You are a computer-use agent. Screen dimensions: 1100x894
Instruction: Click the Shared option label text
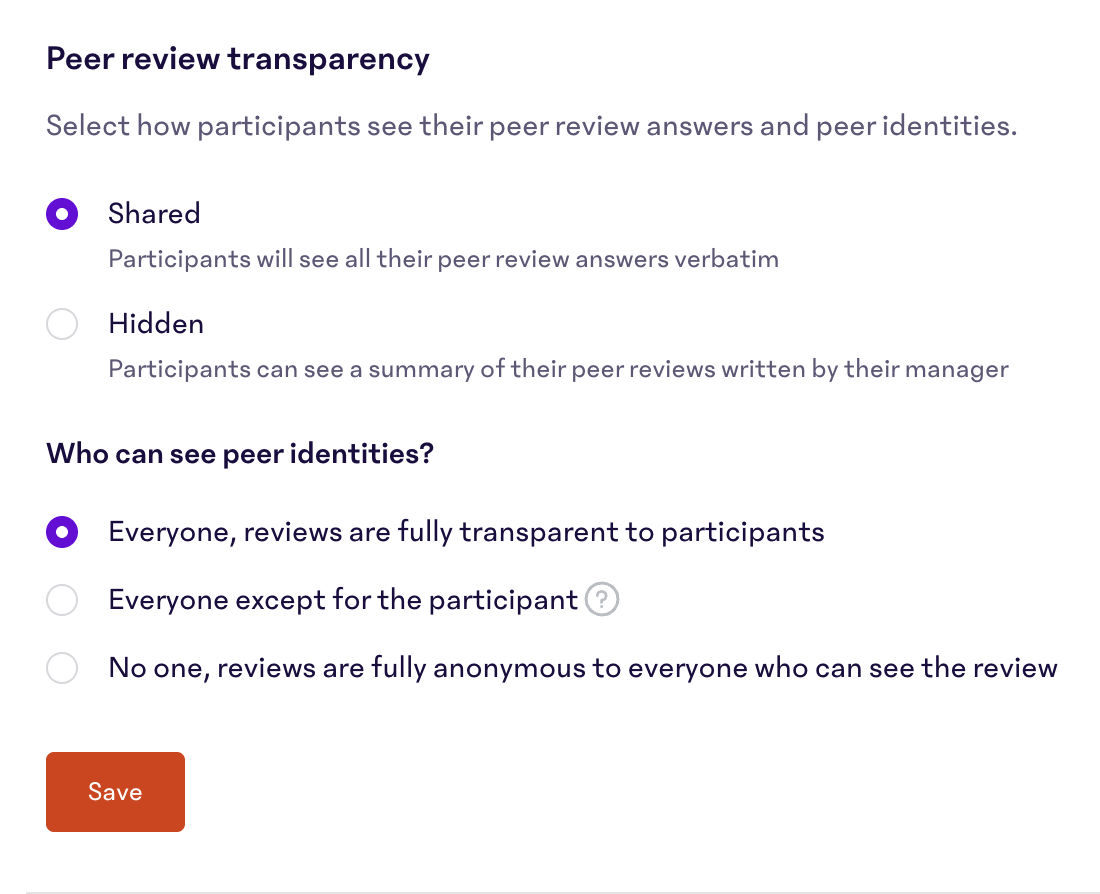point(154,213)
